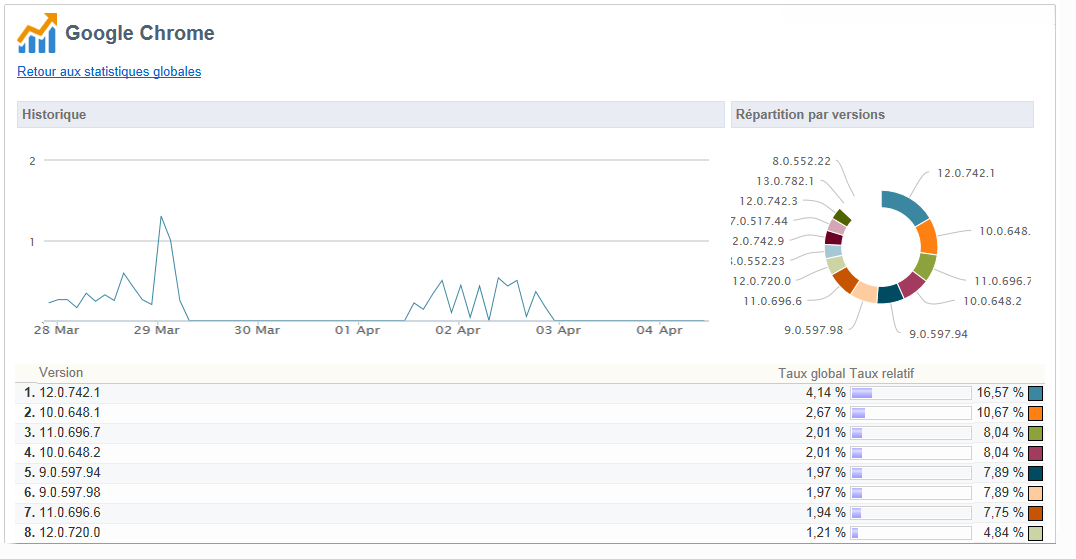Screen dimensions: 1076x559
Task: Select the Répartition par versions header
Action: pyautogui.click(x=882, y=115)
